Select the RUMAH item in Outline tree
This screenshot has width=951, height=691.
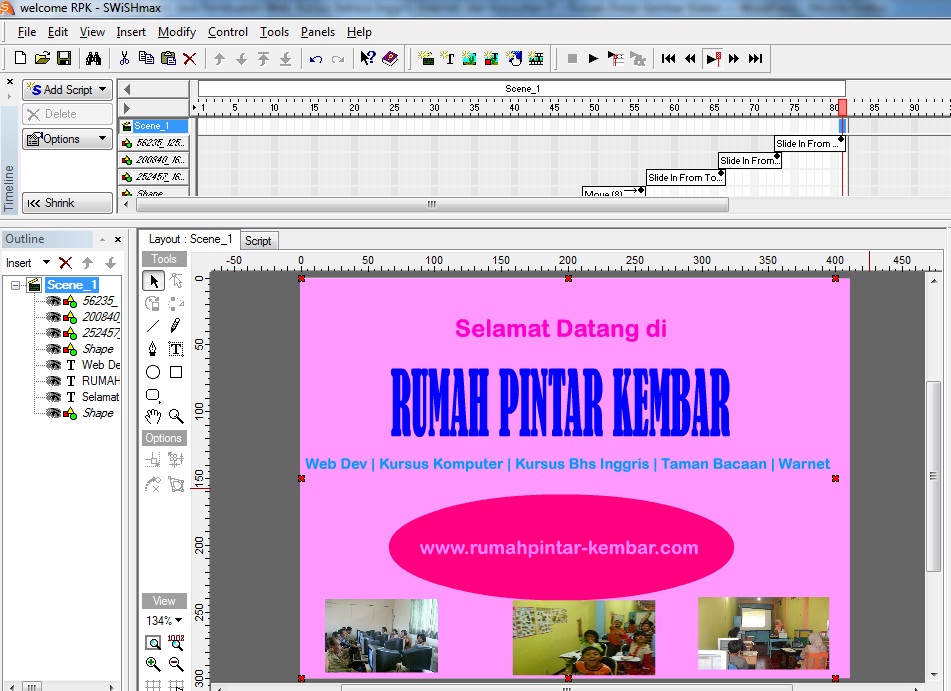click(101, 380)
